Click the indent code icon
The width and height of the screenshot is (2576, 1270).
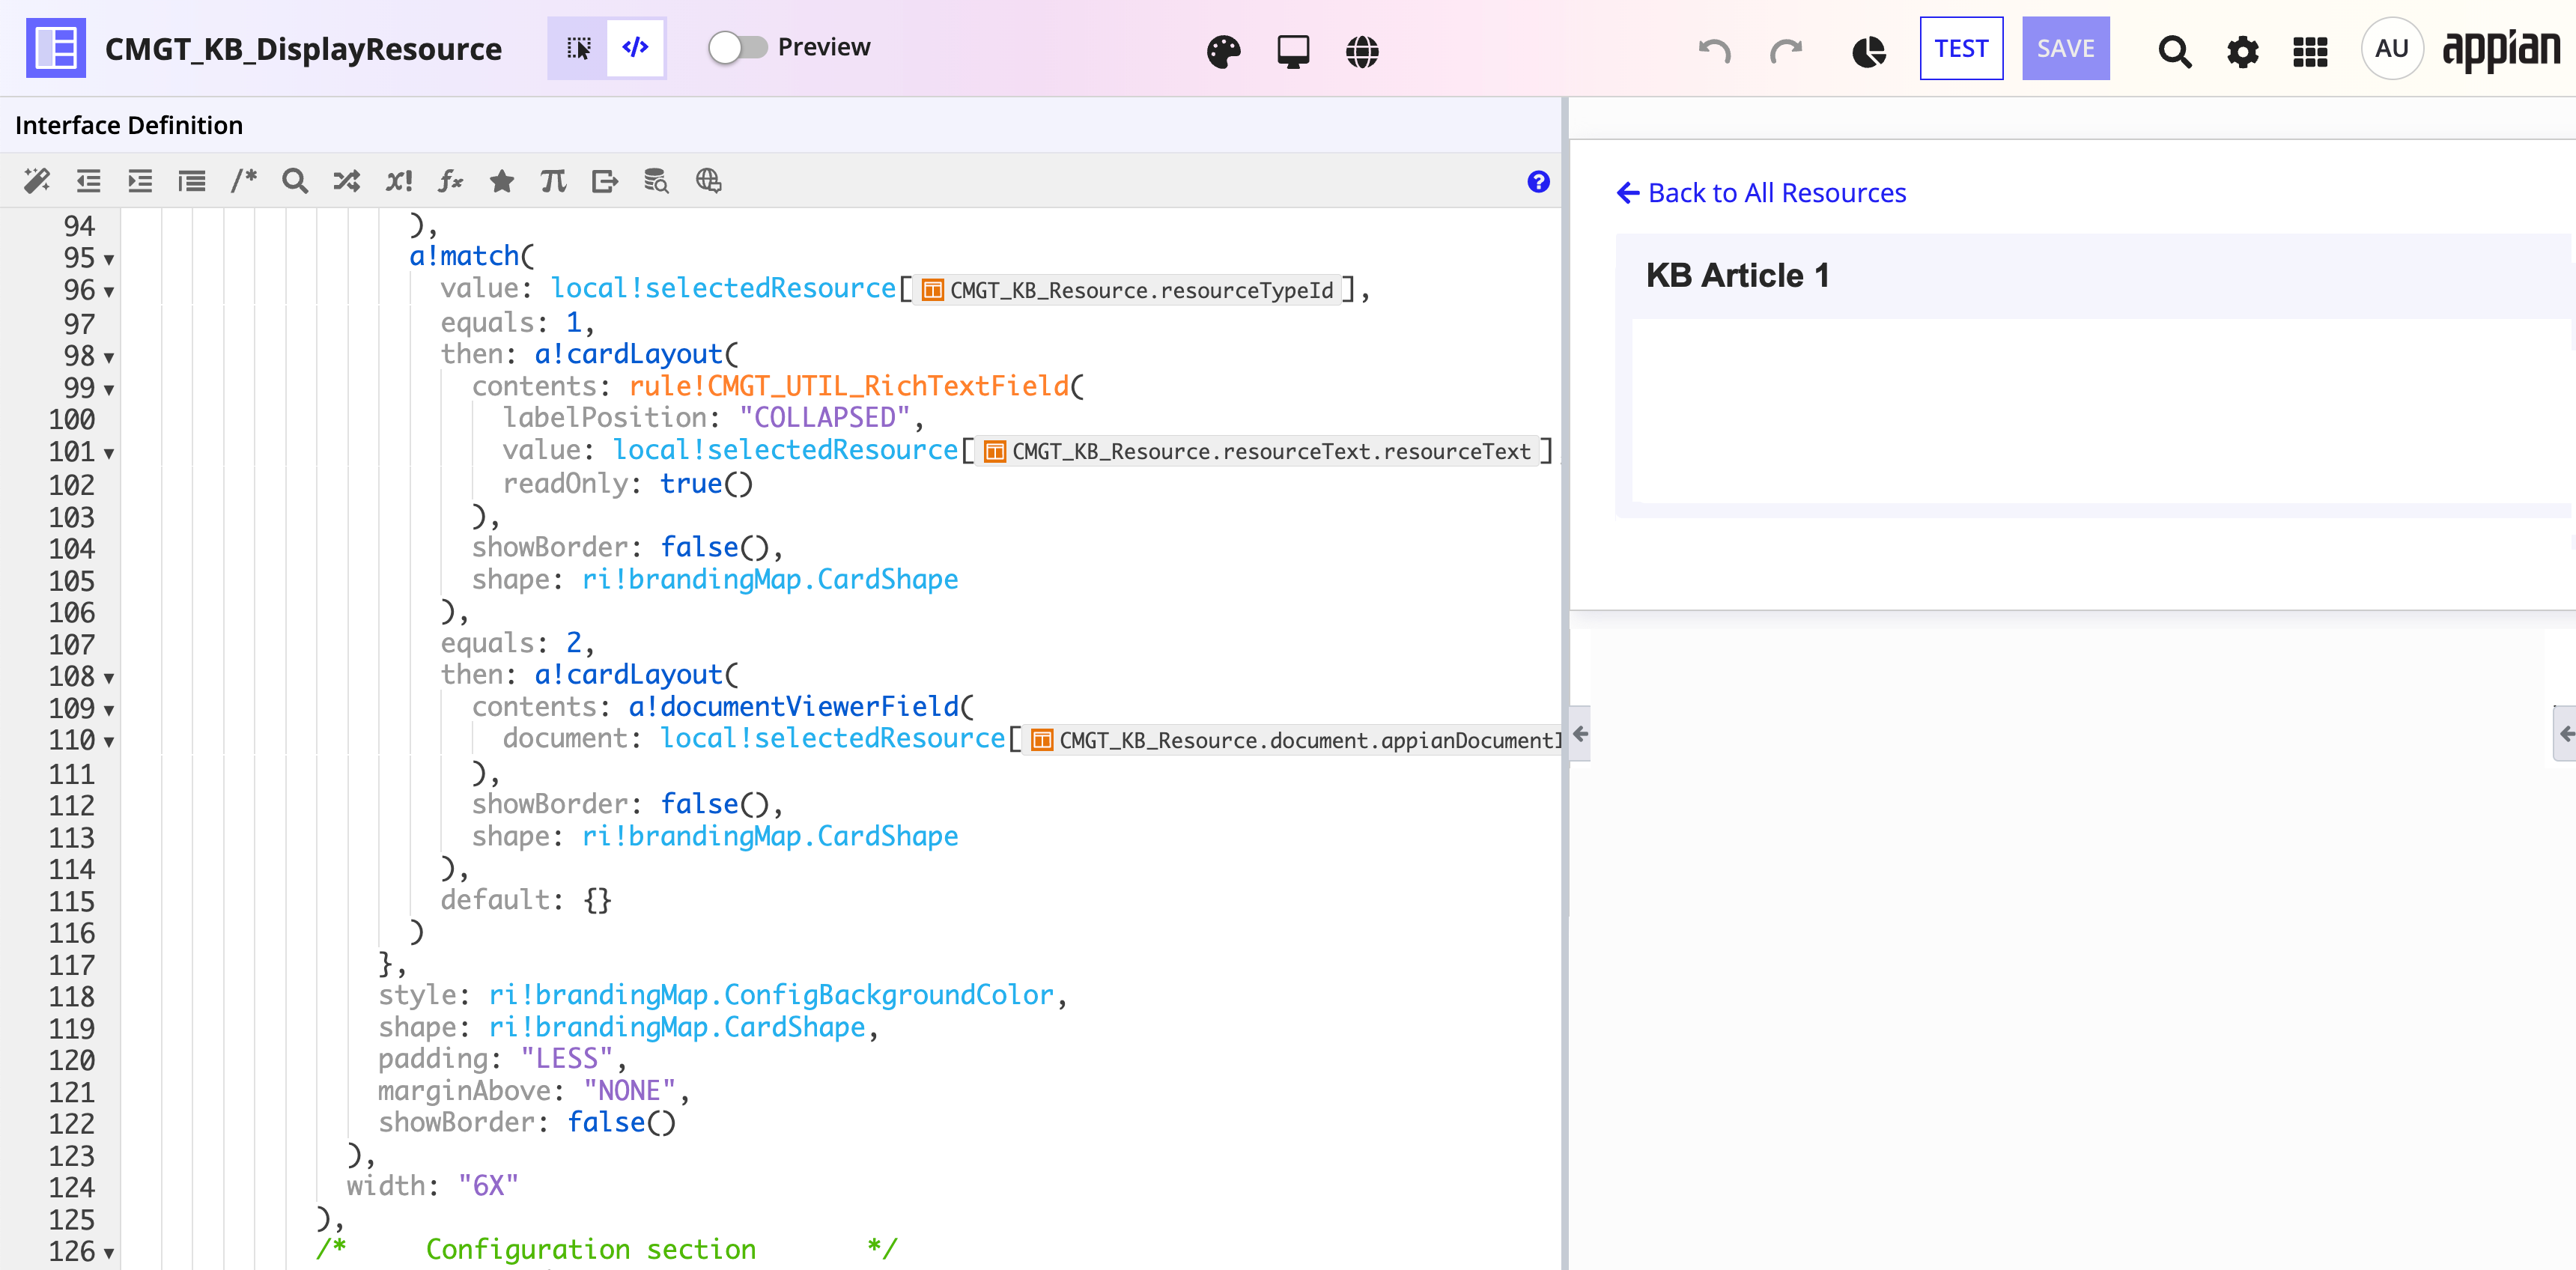(x=140, y=181)
